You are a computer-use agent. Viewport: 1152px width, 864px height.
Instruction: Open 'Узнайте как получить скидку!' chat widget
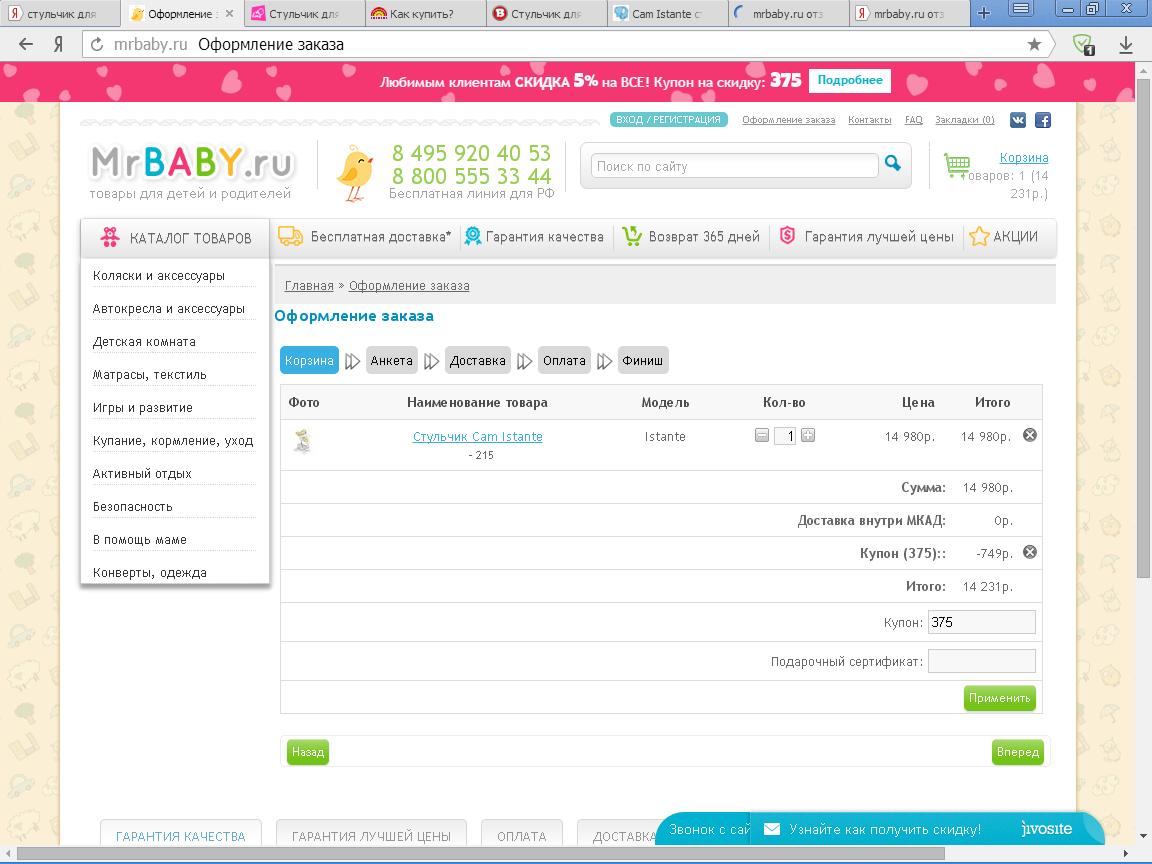pos(885,829)
